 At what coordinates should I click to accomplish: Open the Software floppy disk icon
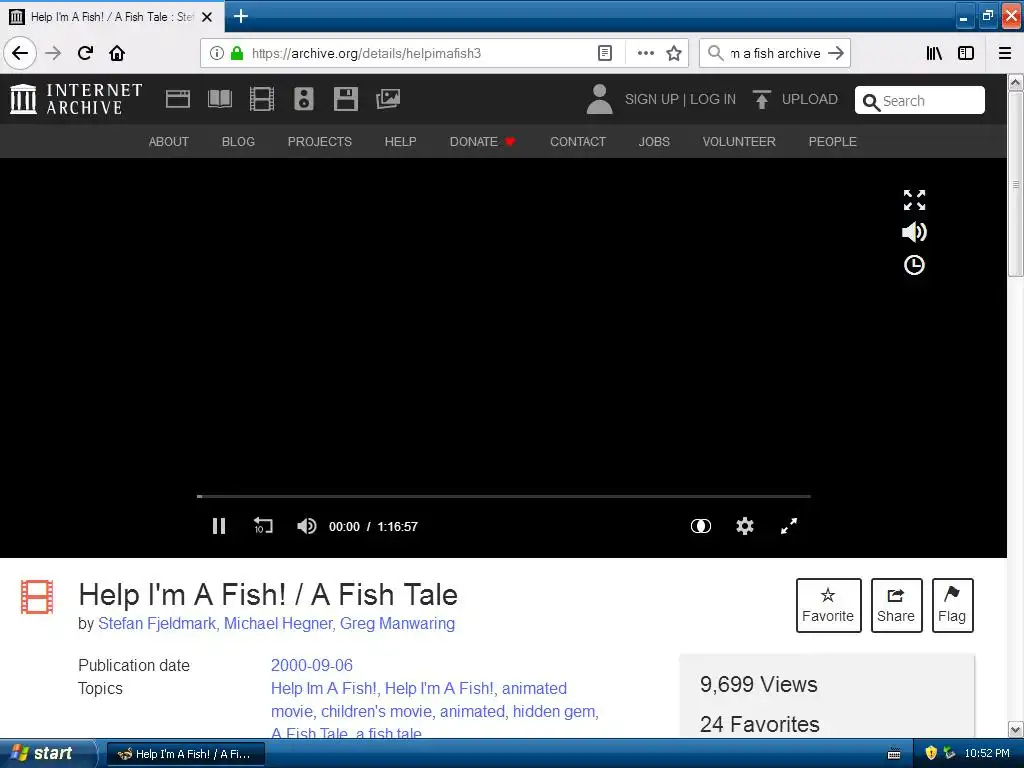pyautogui.click(x=345, y=99)
